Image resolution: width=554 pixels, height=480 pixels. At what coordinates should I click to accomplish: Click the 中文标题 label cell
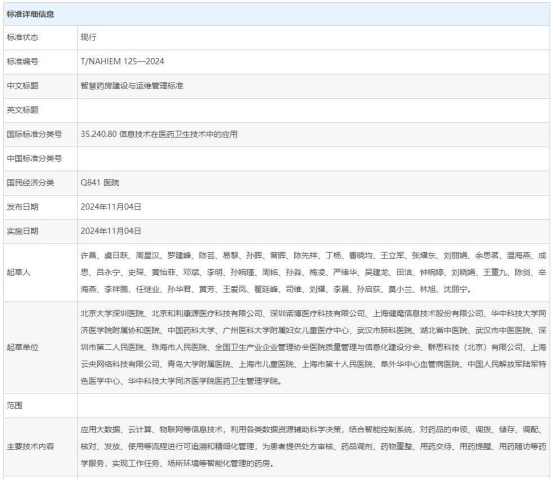41,86
